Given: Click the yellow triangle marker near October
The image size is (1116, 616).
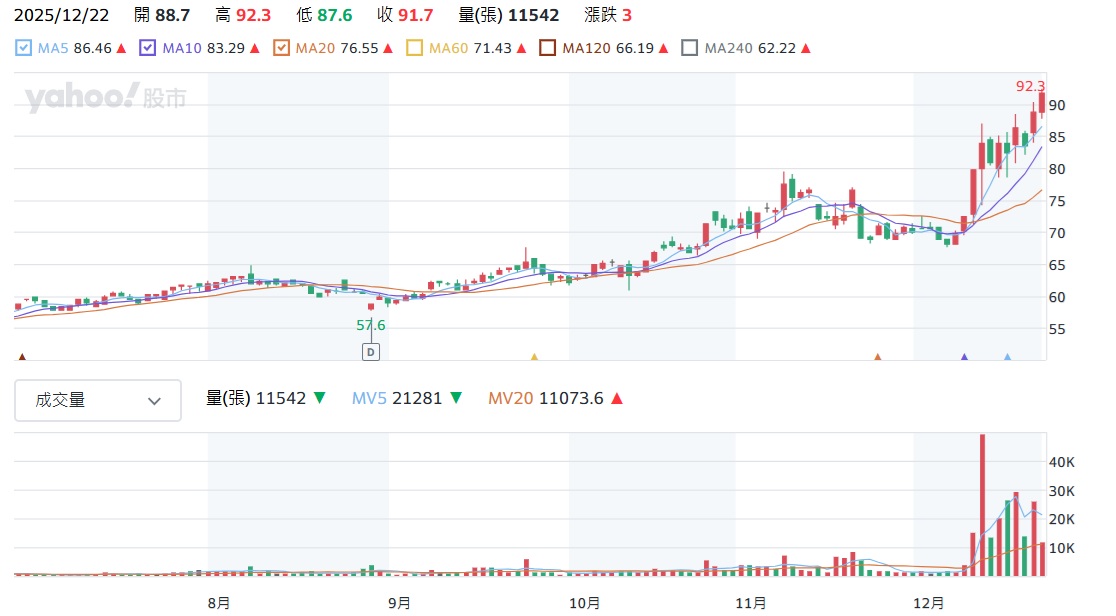Looking at the screenshot, I should pyautogui.click(x=534, y=356).
